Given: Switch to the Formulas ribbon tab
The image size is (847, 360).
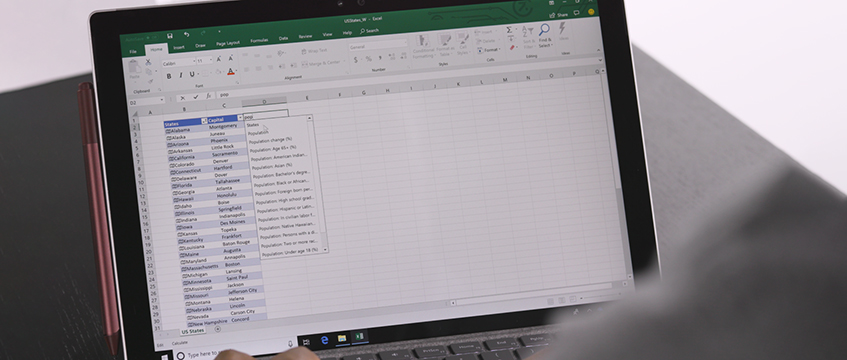Looking at the screenshot, I should pos(259,41).
